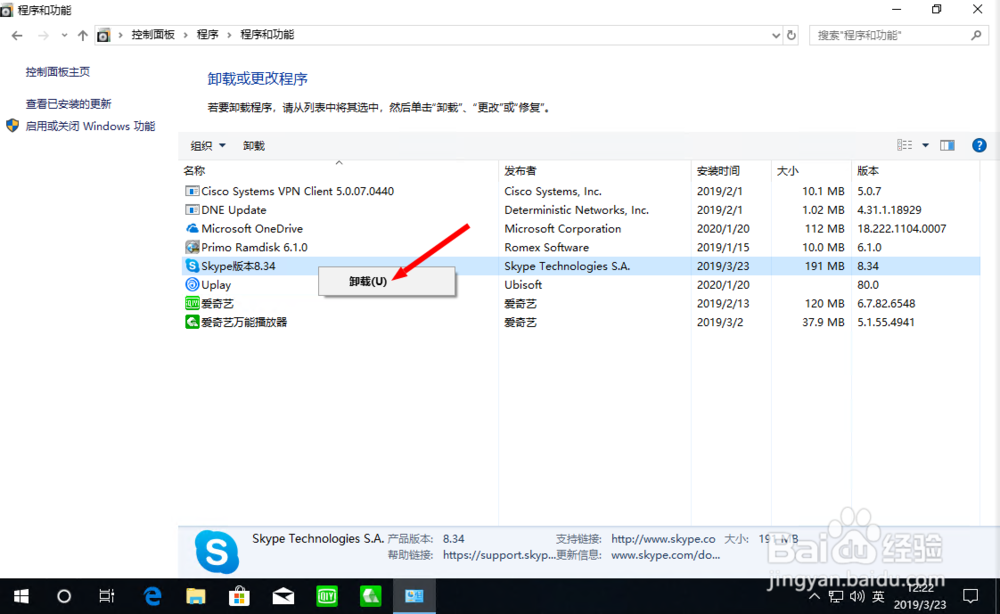The width and height of the screenshot is (1000, 614).
Task: Sort by the 大小 column header
Action: point(788,170)
